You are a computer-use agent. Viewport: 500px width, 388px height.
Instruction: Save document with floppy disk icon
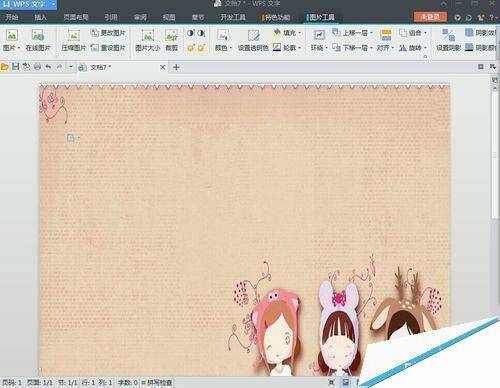tap(15, 67)
